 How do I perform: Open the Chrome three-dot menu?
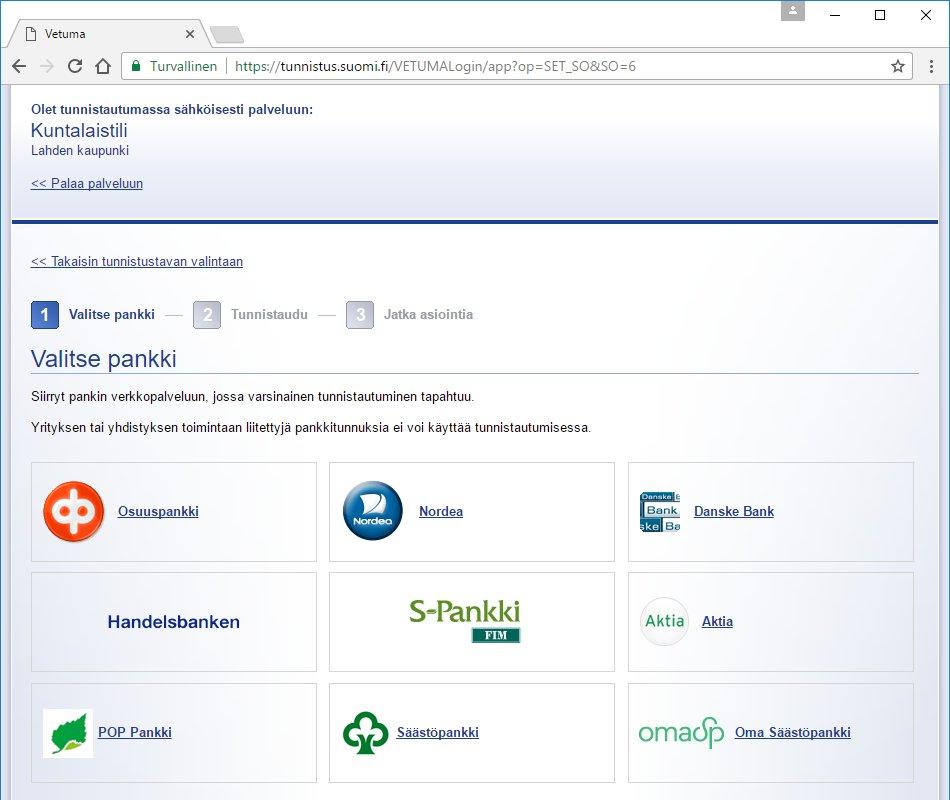(x=931, y=66)
